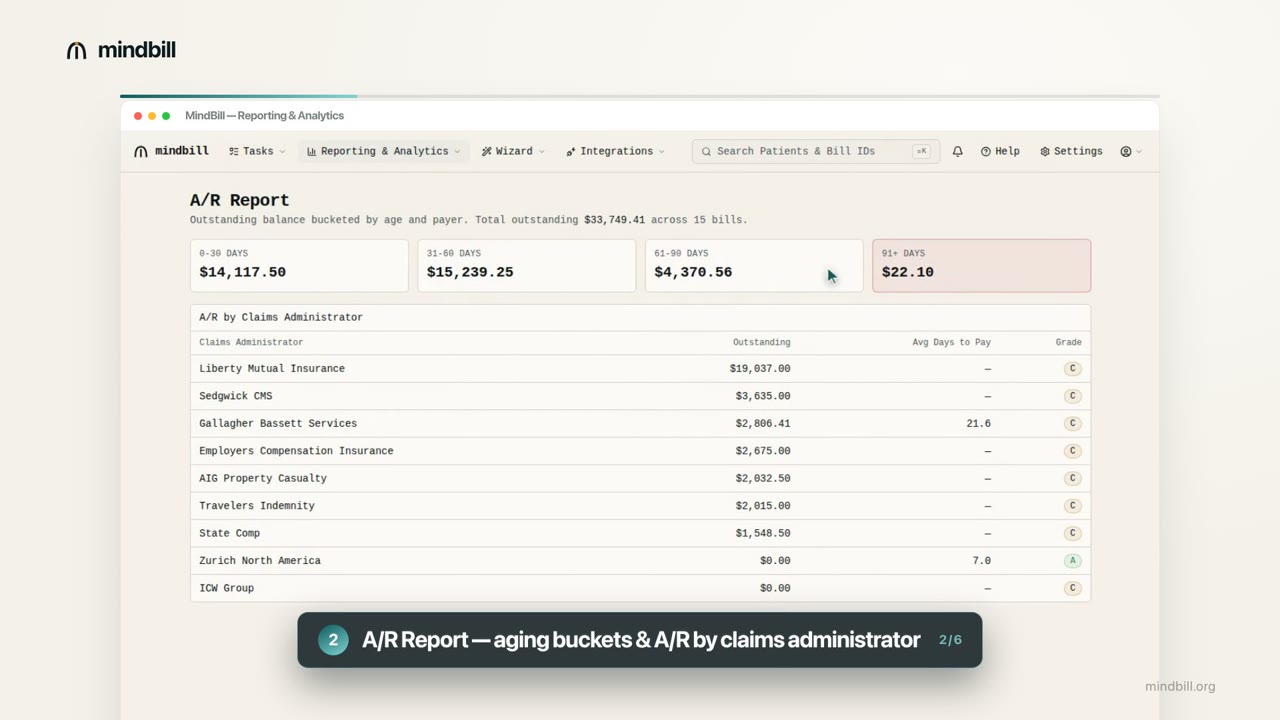Click the Settings gear icon
This screenshot has height=720, width=1280.
coord(1045,152)
